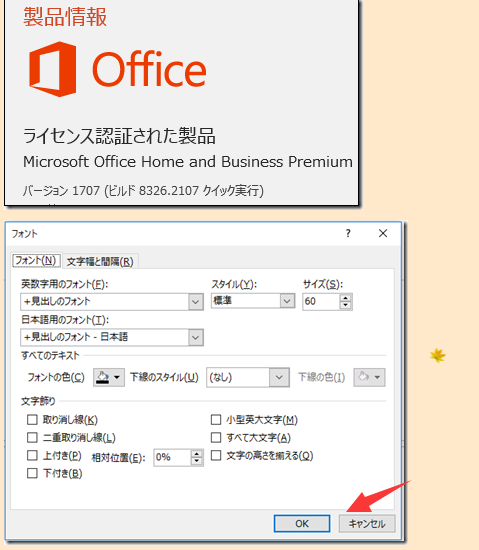Increase 相対位置 percentage with up arrow
Viewport: 479px width, 550px height.
tap(197, 454)
